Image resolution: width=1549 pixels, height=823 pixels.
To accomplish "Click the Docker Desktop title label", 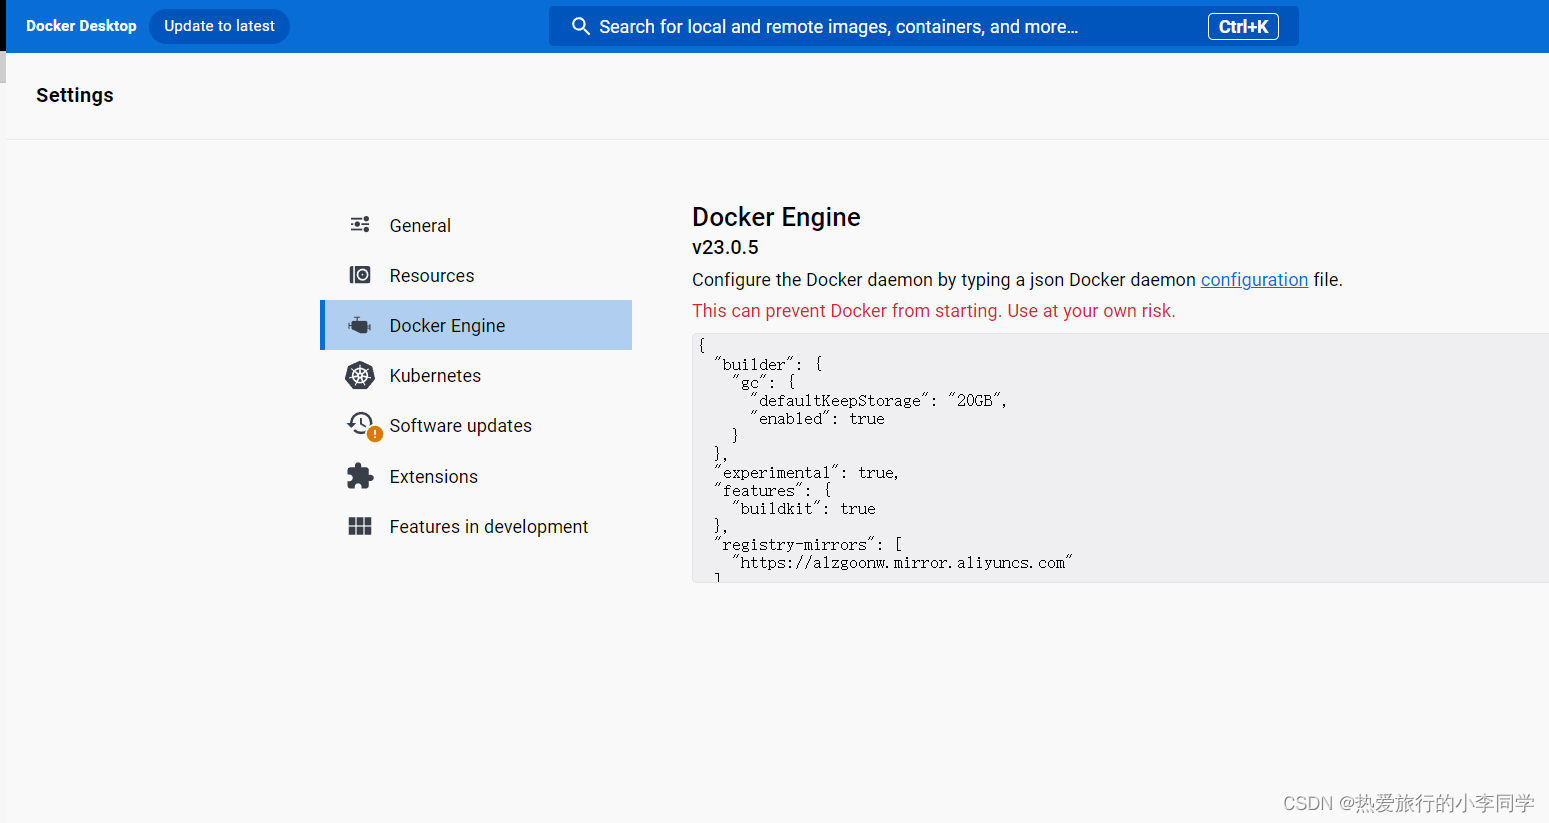I will tap(81, 26).
